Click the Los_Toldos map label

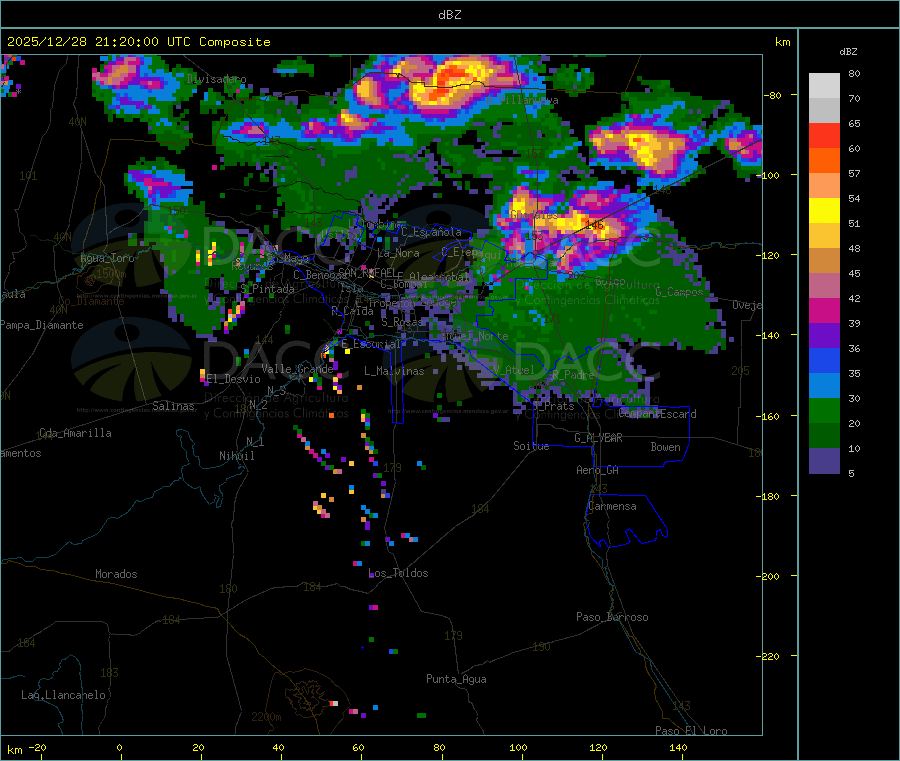click(x=398, y=573)
